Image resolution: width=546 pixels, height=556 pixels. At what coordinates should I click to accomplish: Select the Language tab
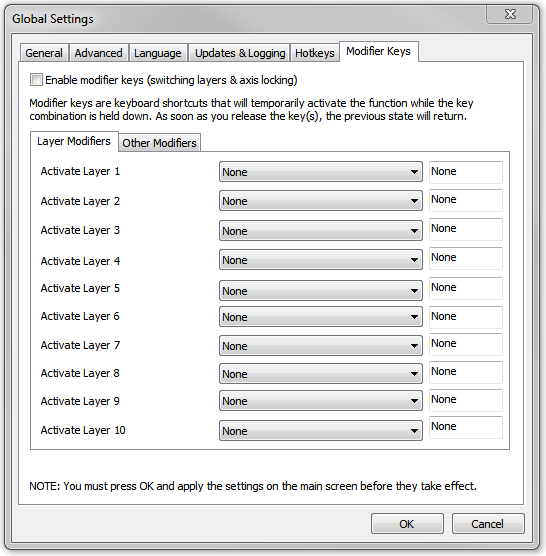coord(157,53)
